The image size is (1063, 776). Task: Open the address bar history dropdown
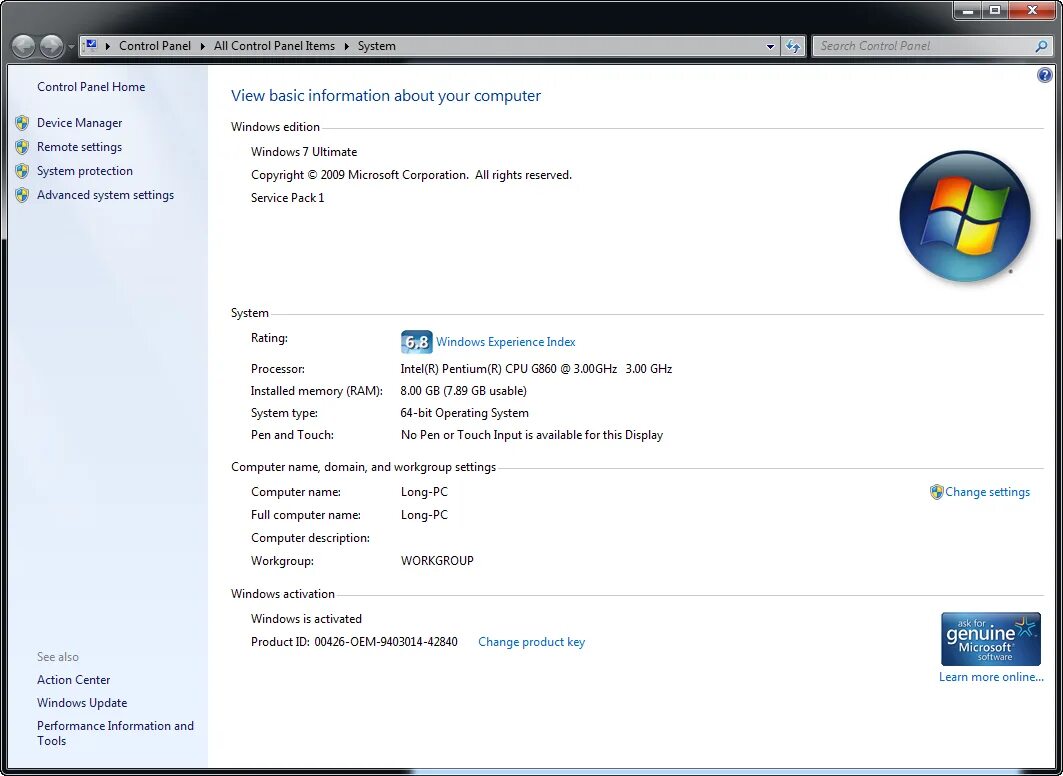click(770, 46)
